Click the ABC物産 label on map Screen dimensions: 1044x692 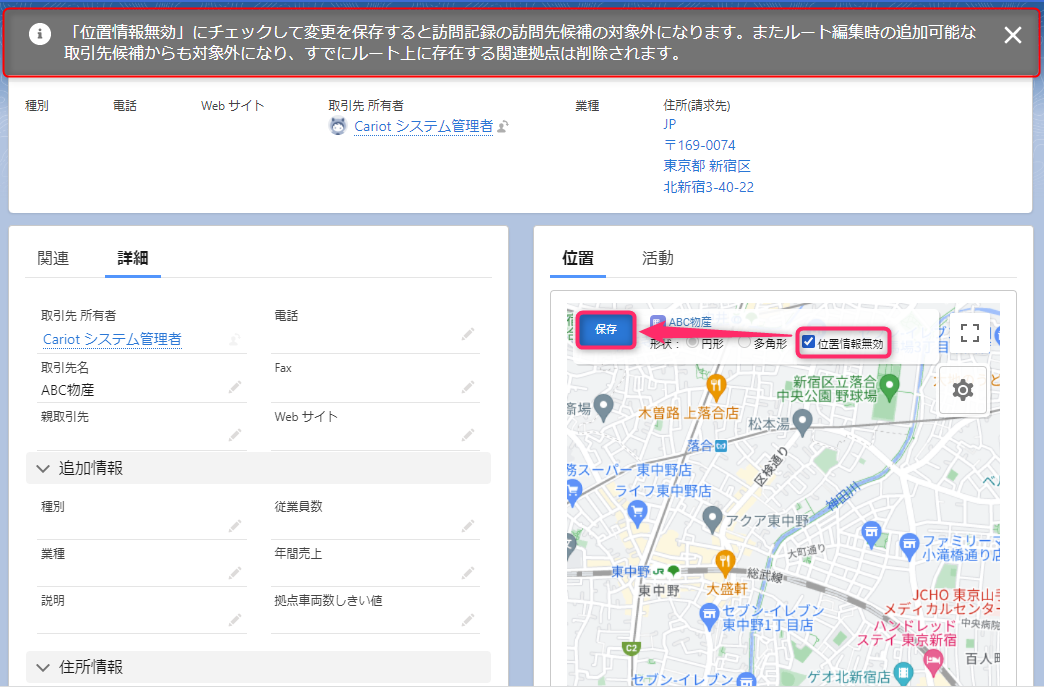pos(690,322)
